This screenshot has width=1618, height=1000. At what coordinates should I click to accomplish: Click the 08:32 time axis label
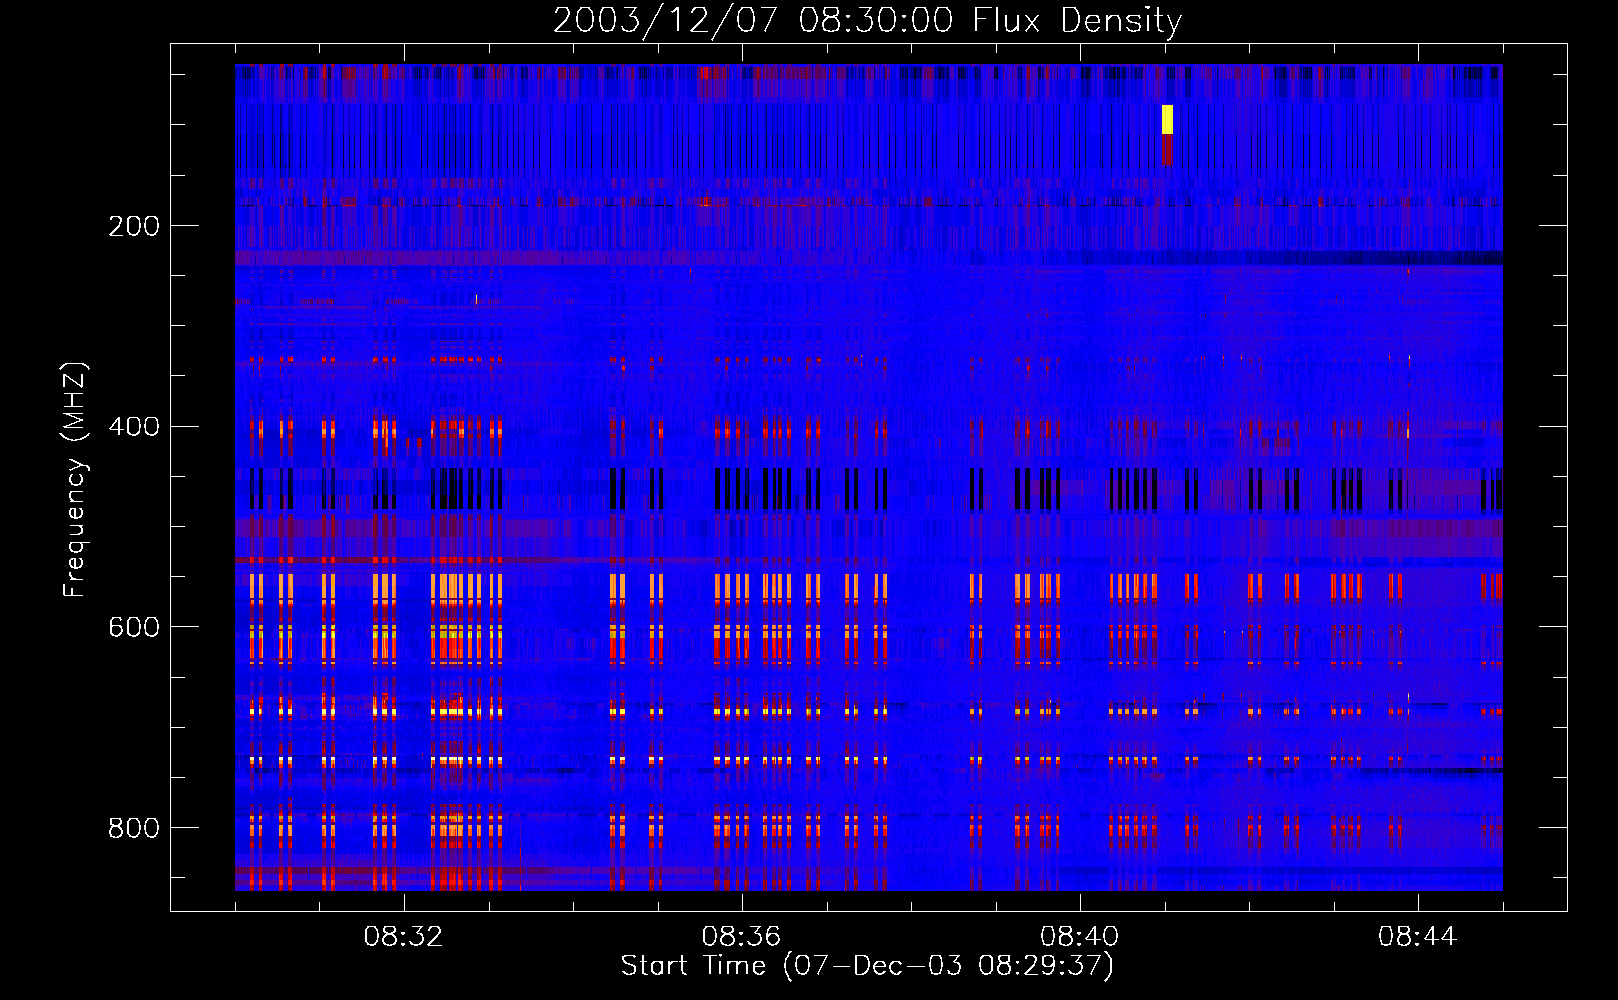(x=403, y=937)
